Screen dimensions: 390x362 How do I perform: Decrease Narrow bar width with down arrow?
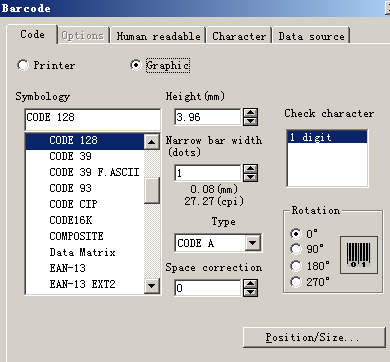point(250,177)
